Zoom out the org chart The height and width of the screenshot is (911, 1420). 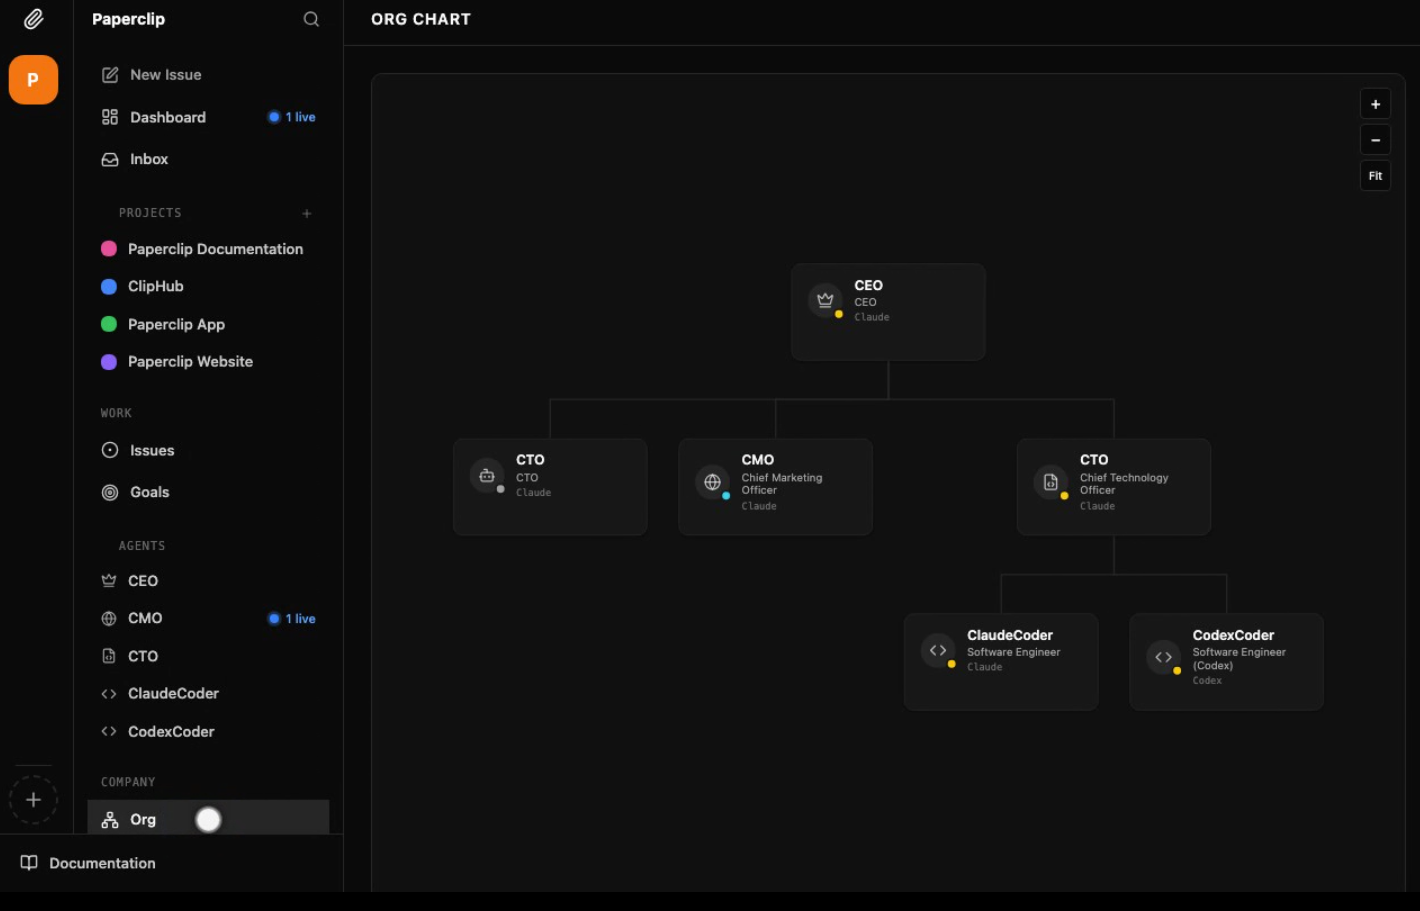(x=1375, y=140)
